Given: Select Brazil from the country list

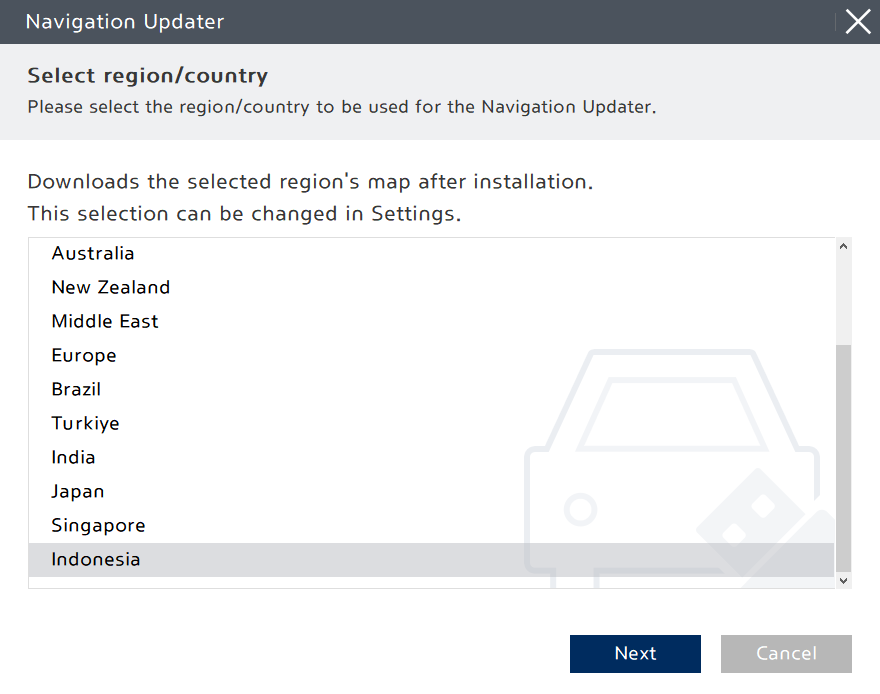Looking at the screenshot, I should (x=76, y=390).
